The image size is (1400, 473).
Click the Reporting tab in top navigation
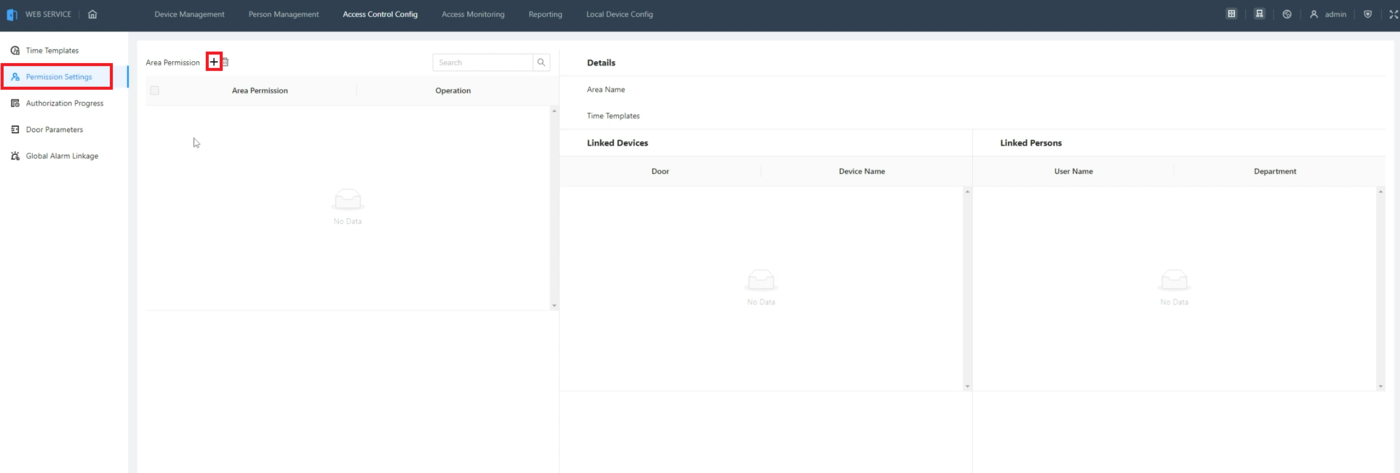(545, 14)
